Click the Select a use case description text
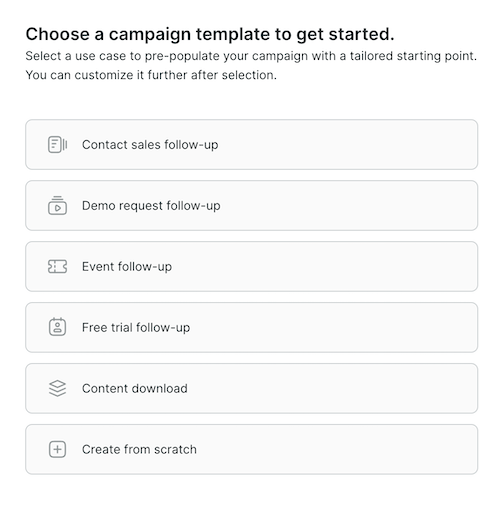Viewport: 500px width, 505px height. tap(251, 66)
